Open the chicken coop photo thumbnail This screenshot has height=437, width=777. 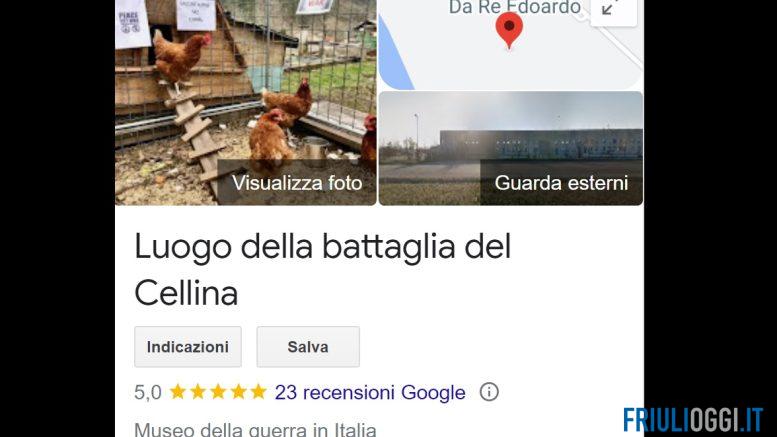pos(246,103)
